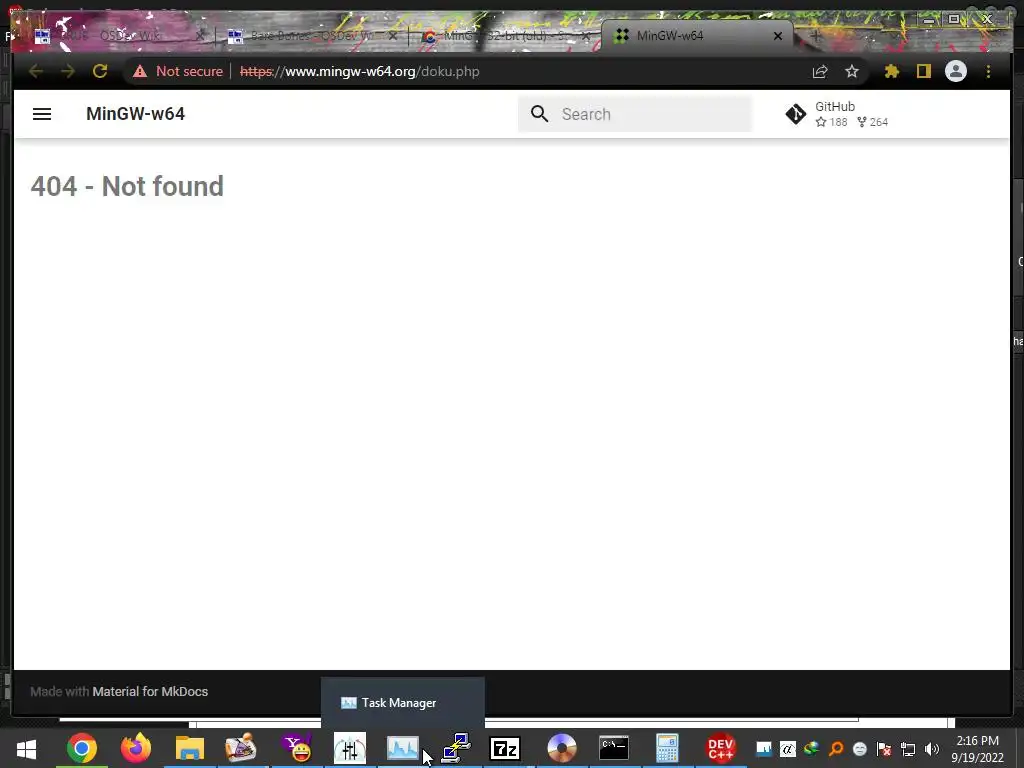1024x768 pixels.
Task: Open the disc burner taskbar icon
Action: [562, 748]
